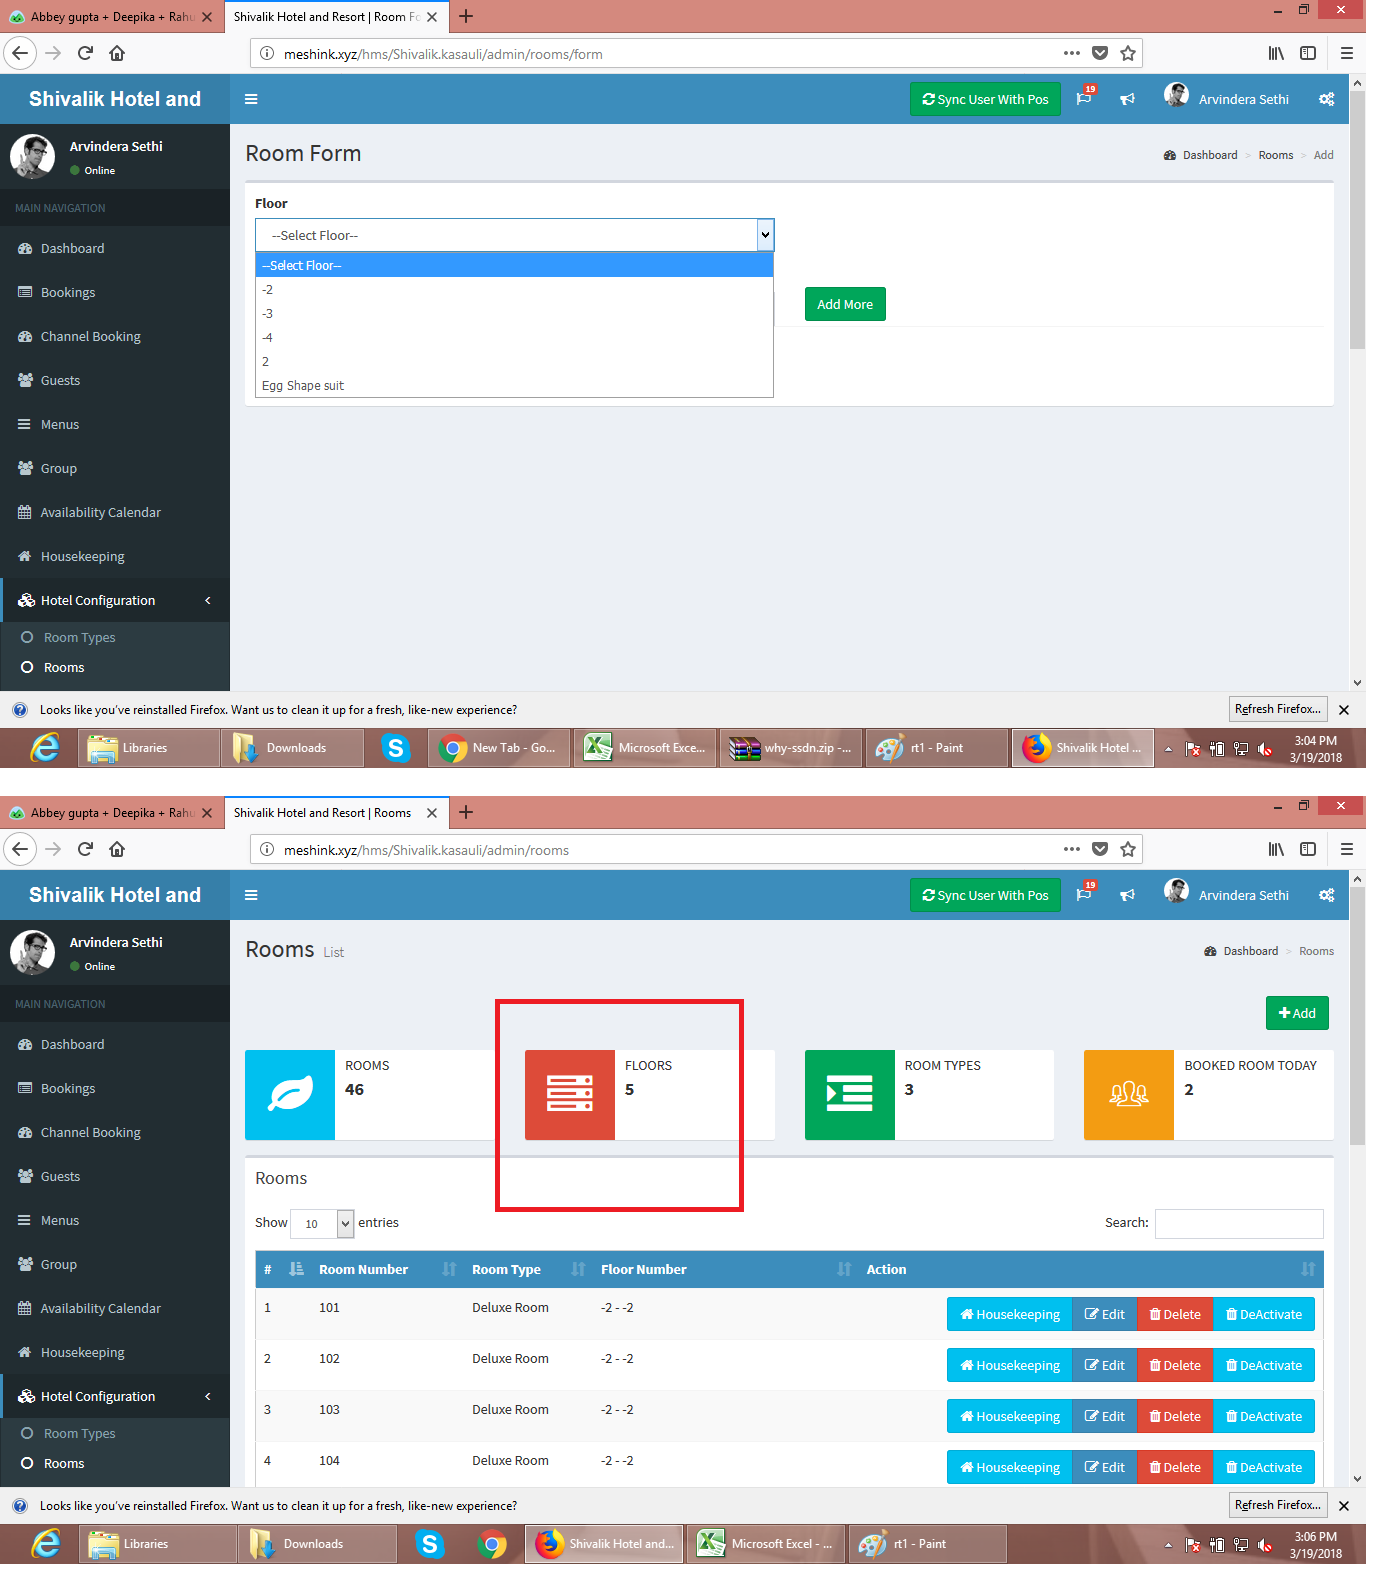Go back from the Rooms list page
This screenshot has height=1596, width=1380.
click(x=20, y=849)
